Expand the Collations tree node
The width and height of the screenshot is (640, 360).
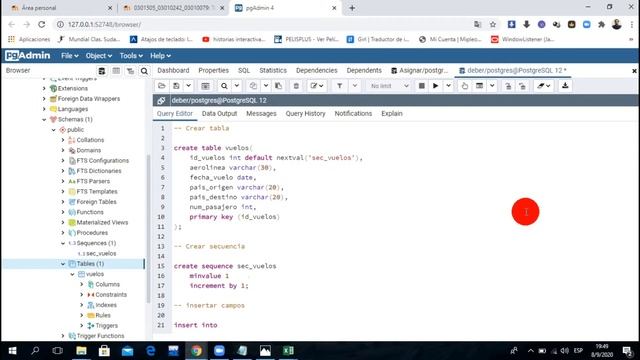point(63,140)
